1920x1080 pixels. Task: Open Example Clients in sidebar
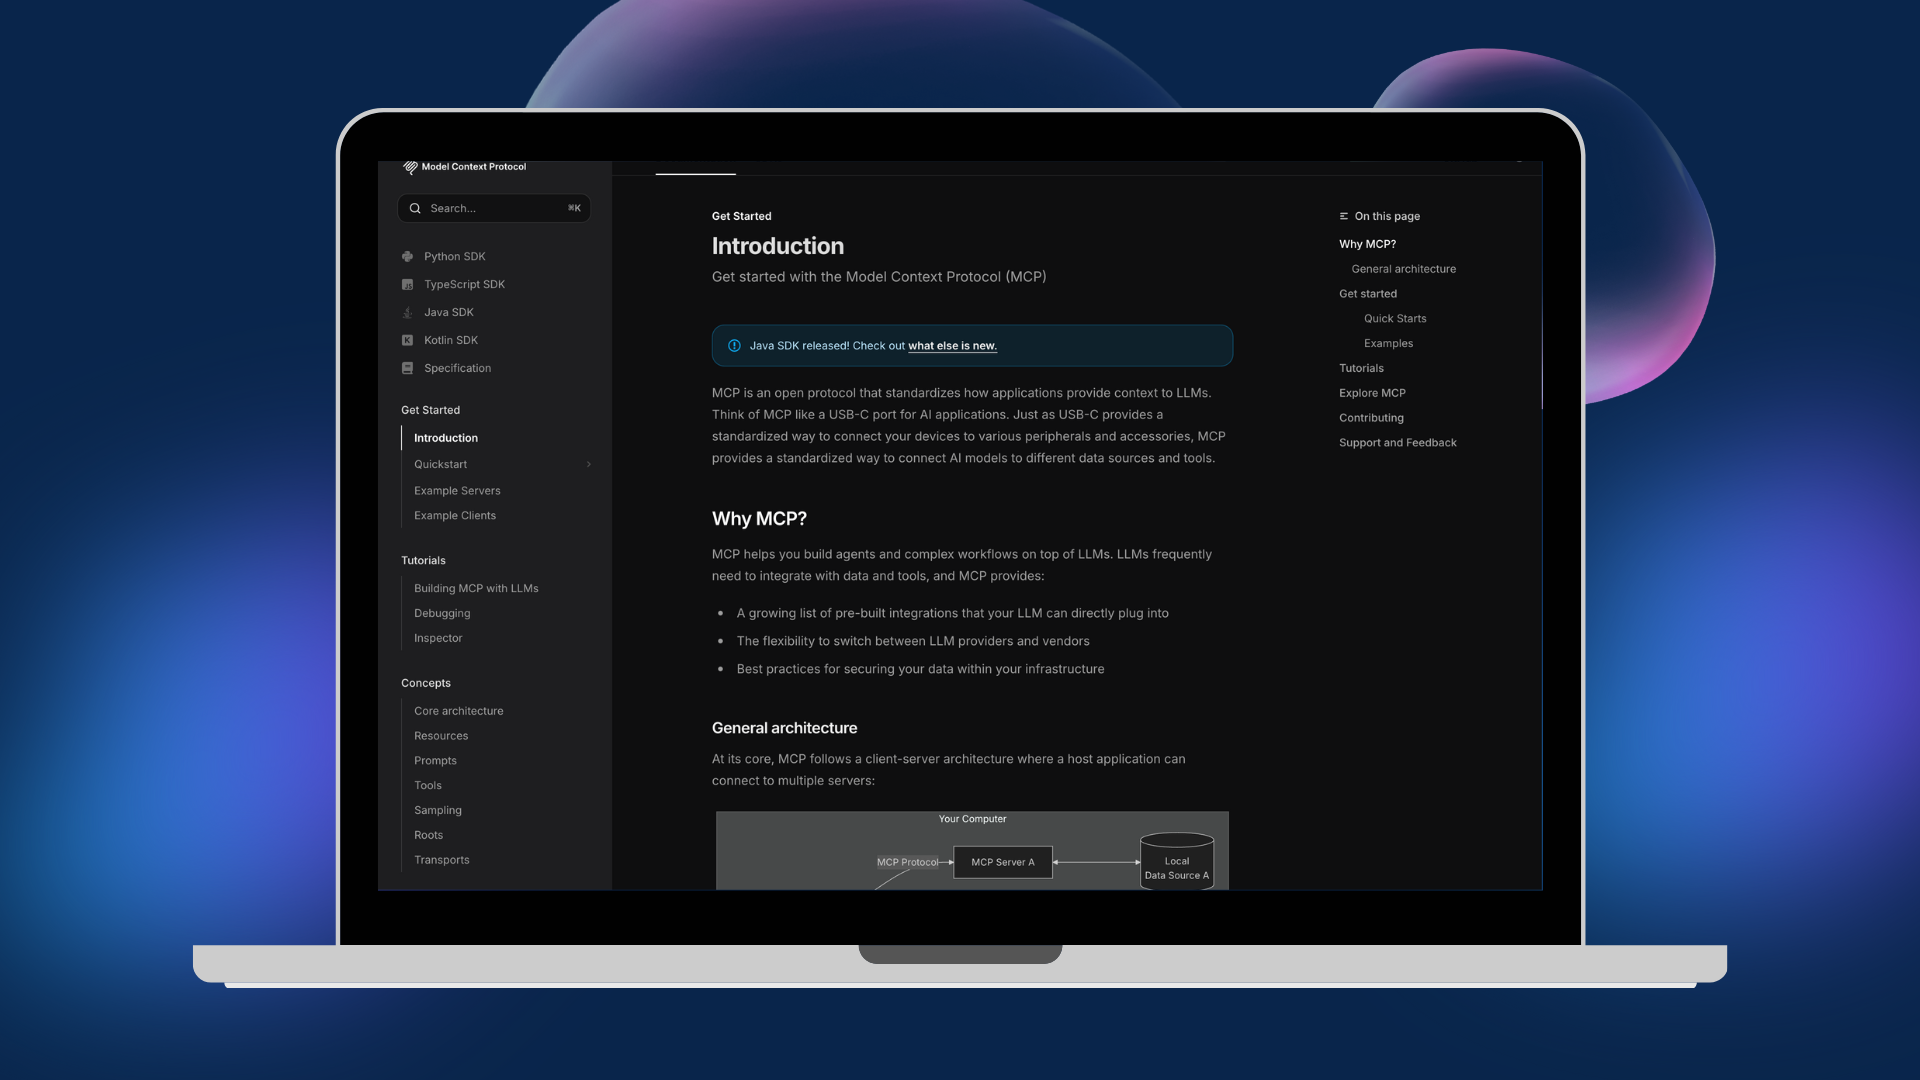(455, 516)
